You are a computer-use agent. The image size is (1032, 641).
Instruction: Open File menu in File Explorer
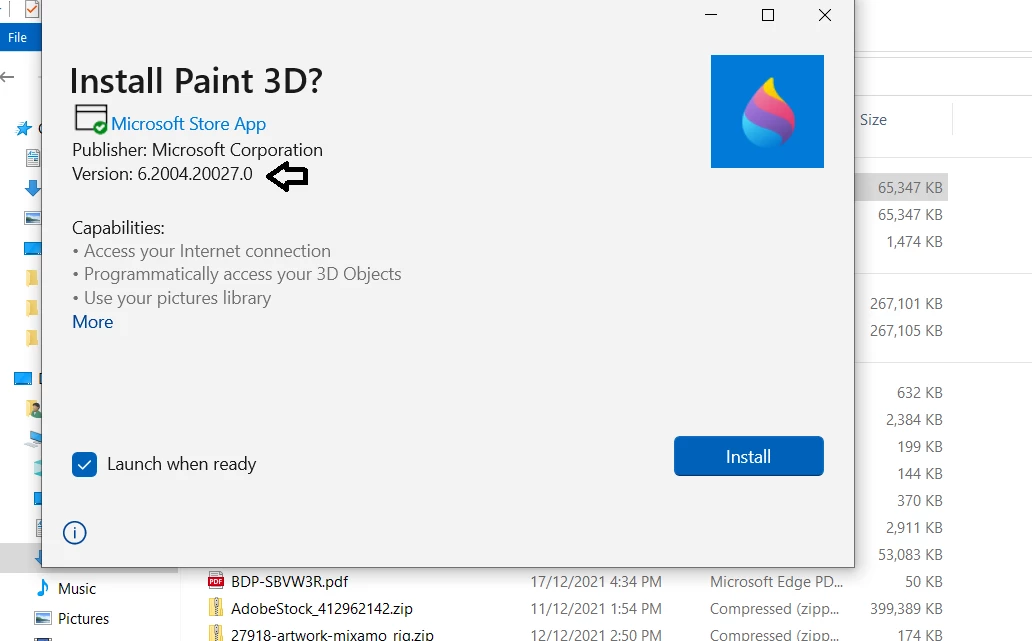(x=18, y=38)
